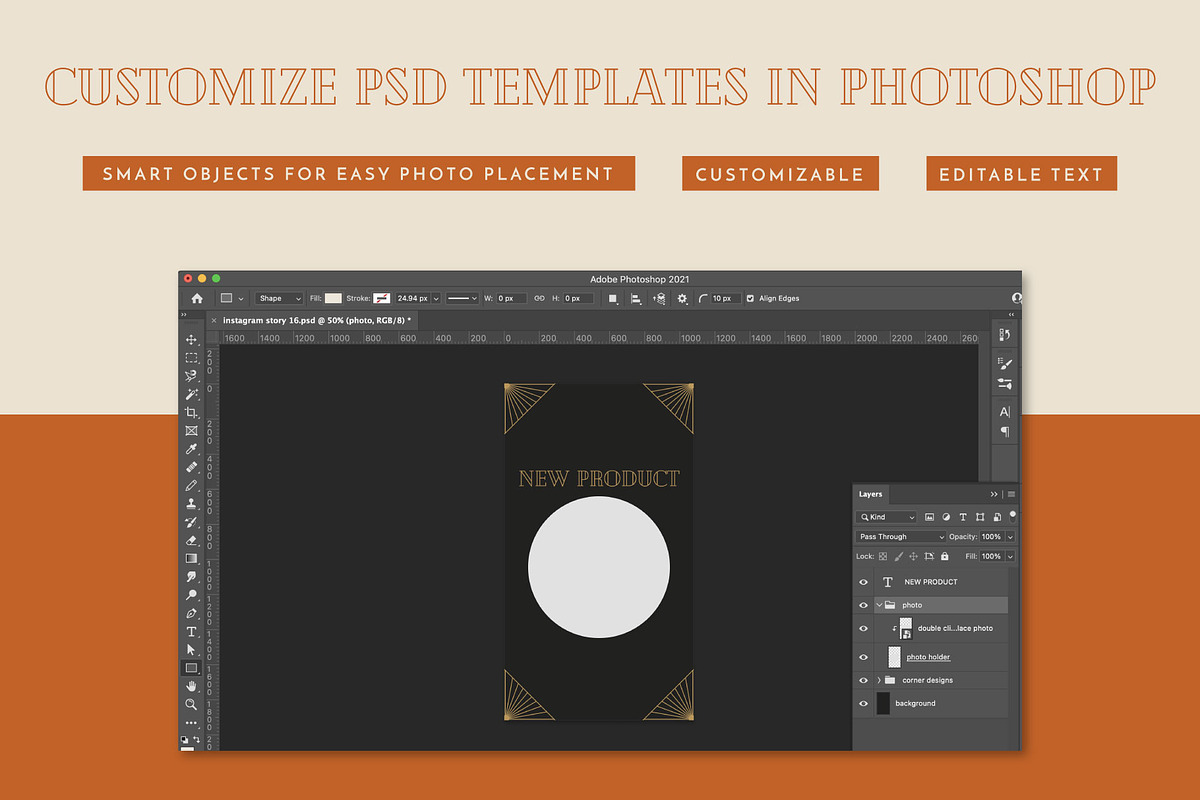Open the Layers panel hamburger menu
Viewport: 1200px width, 800px height.
(x=1012, y=494)
